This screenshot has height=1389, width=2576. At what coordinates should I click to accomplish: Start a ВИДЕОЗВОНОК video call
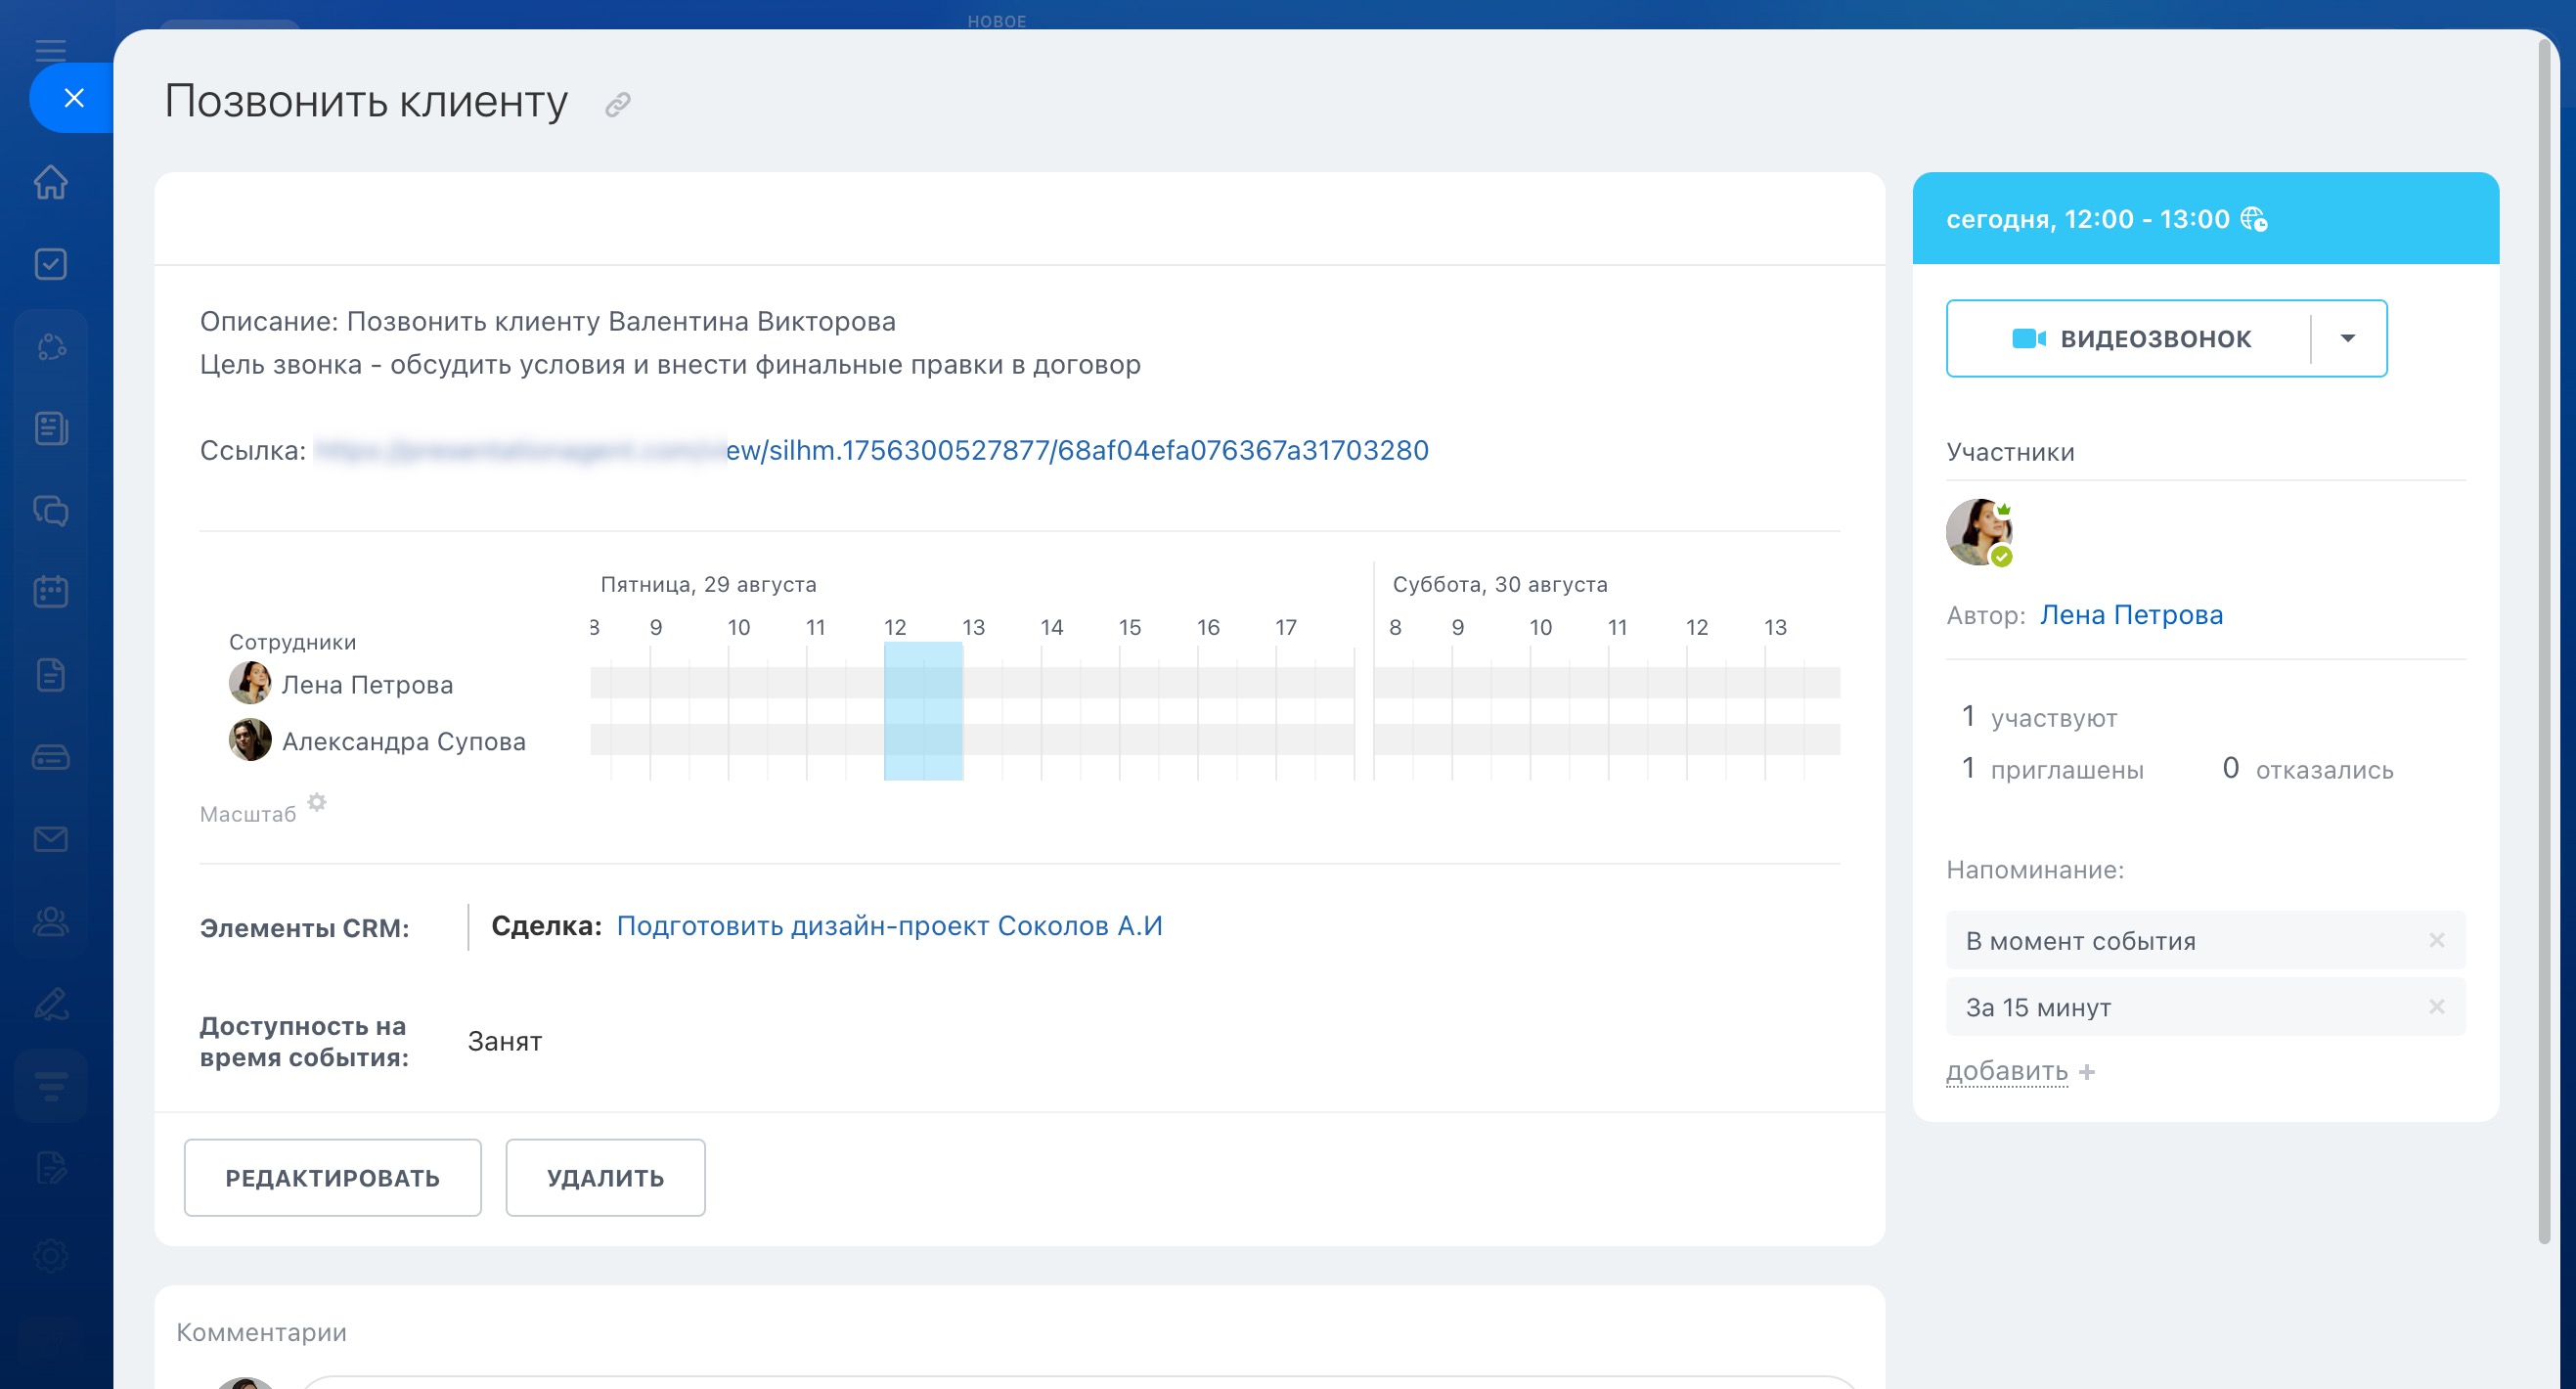pos(2129,339)
